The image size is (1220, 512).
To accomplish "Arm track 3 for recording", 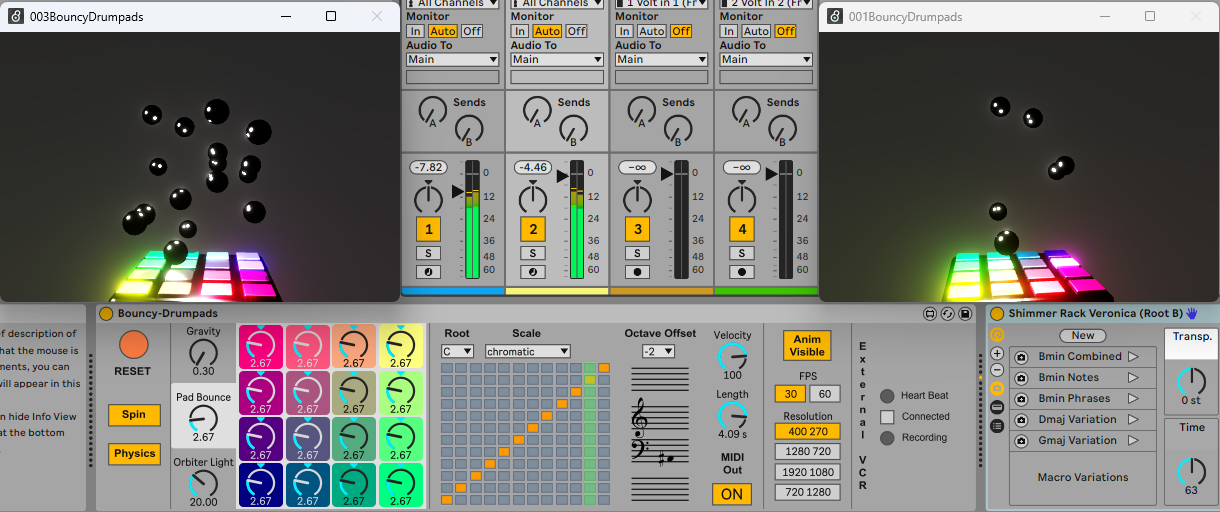I will coord(637,271).
